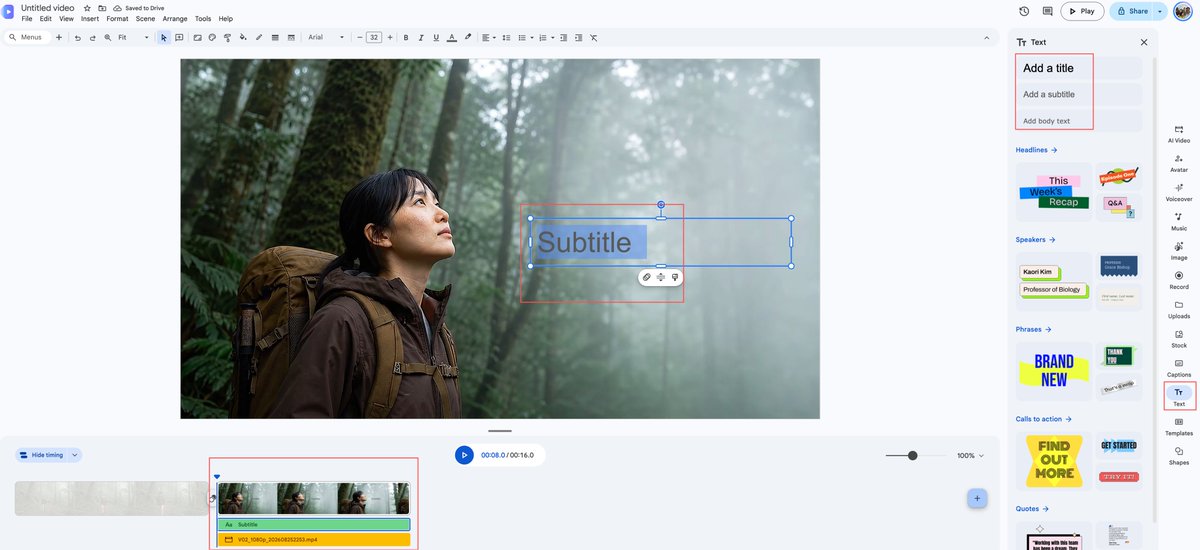Viewport: 1200px width, 550px height.
Task: Click the decrease indent icon
Action: pyautogui.click(x=564, y=37)
